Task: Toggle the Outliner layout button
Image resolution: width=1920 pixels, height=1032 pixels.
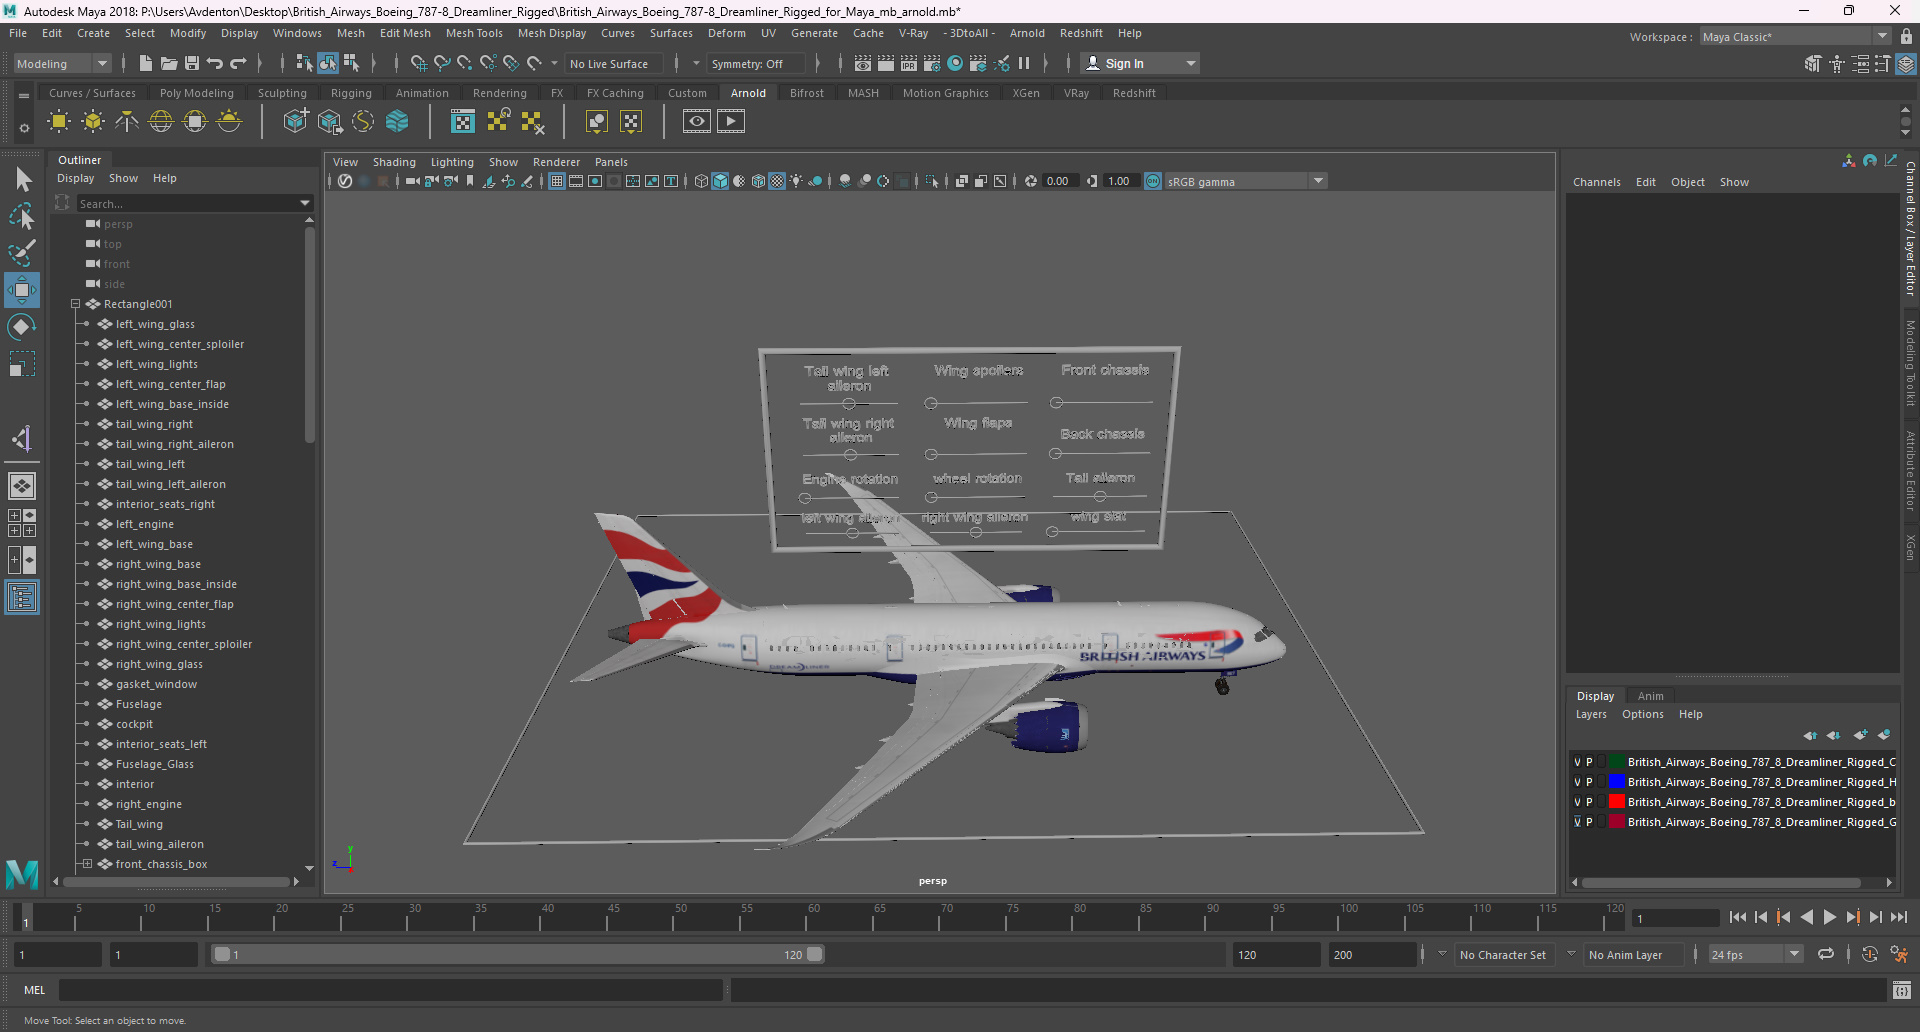Action: click(22, 598)
